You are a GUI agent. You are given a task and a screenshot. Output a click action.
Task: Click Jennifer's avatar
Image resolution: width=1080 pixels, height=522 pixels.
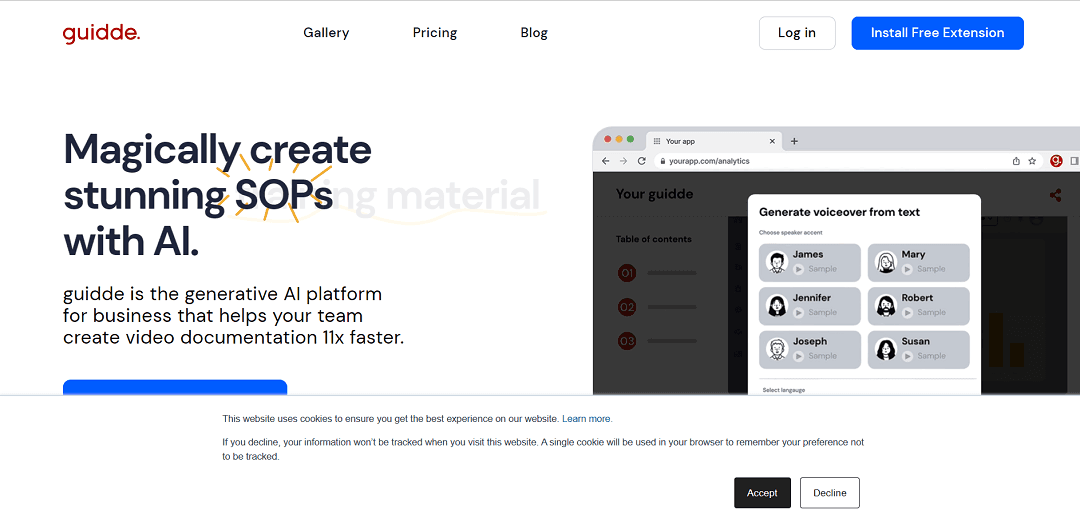pyautogui.click(x=777, y=306)
